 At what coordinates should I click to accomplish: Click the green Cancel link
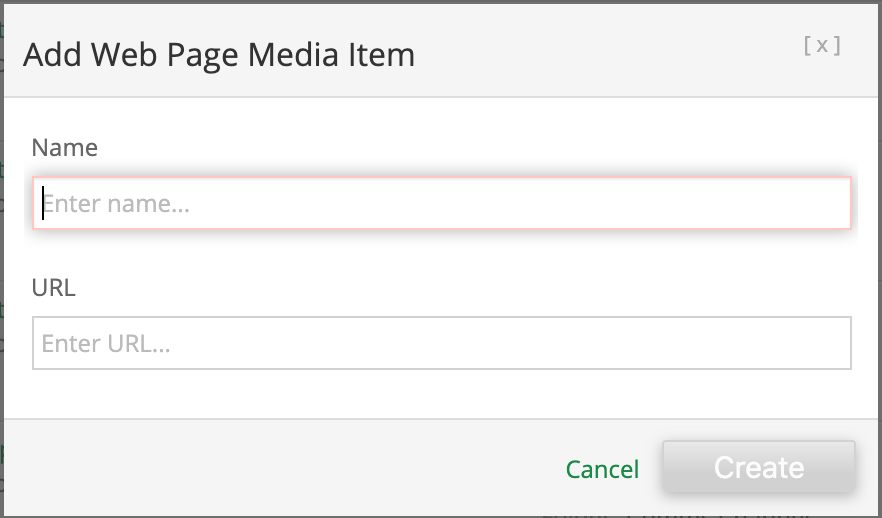coord(602,469)
